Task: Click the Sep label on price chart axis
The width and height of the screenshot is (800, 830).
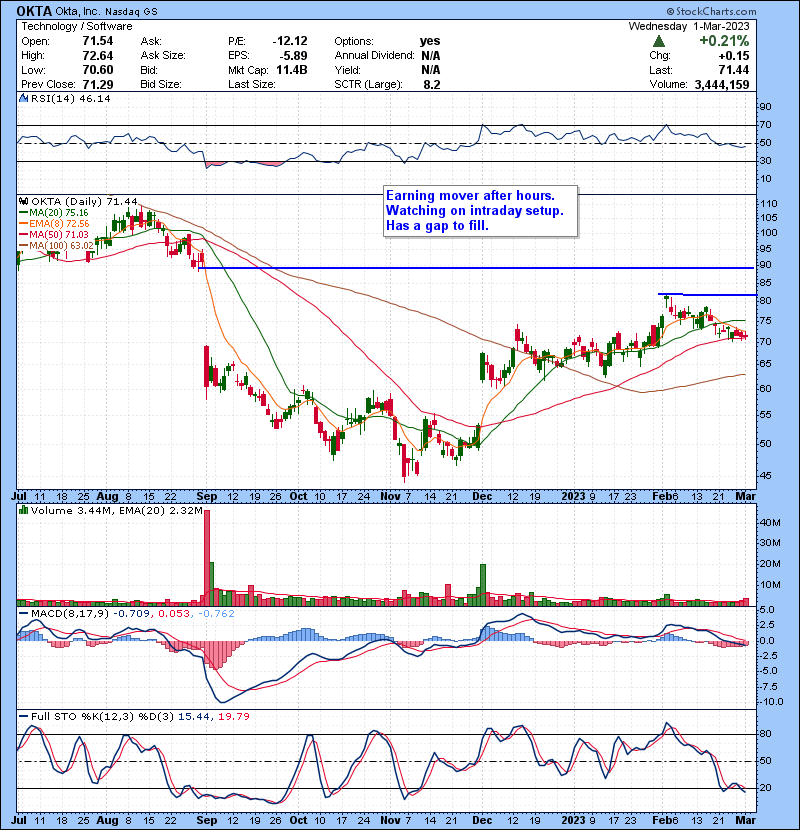Action: point(206,497)
